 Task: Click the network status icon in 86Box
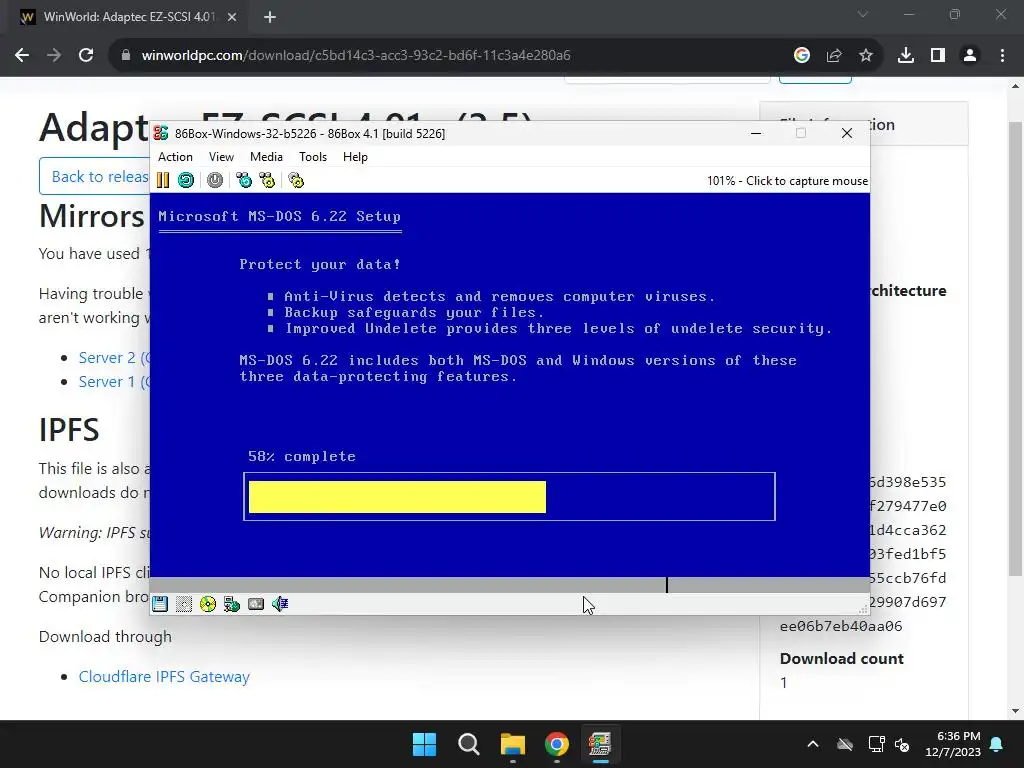point(232,604)
